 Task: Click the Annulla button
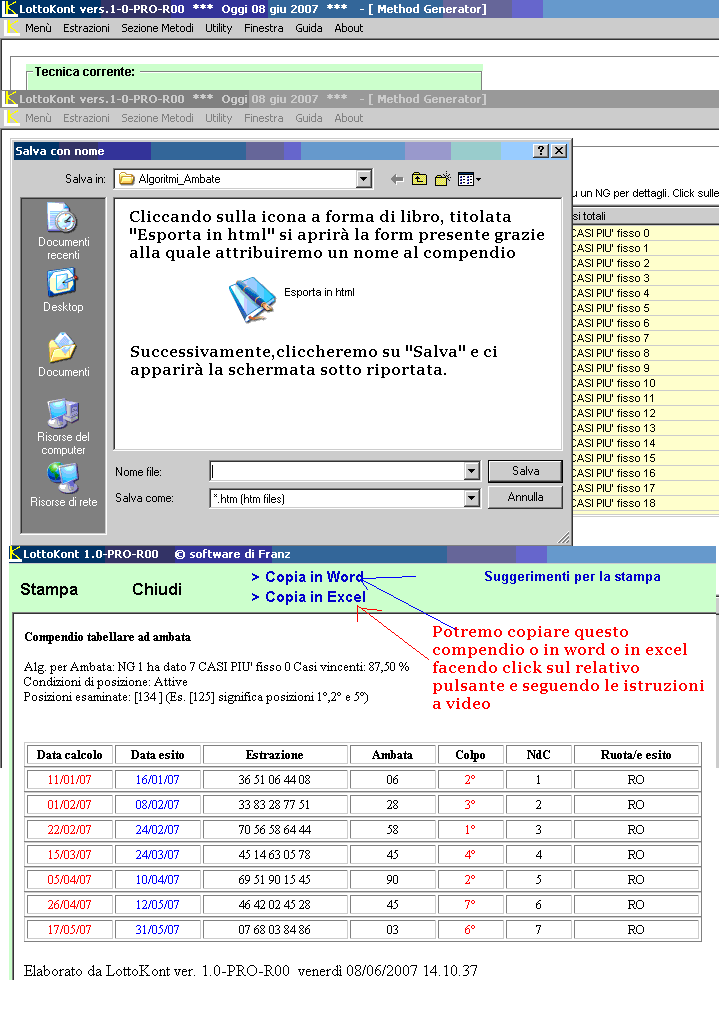pos(525,497)
